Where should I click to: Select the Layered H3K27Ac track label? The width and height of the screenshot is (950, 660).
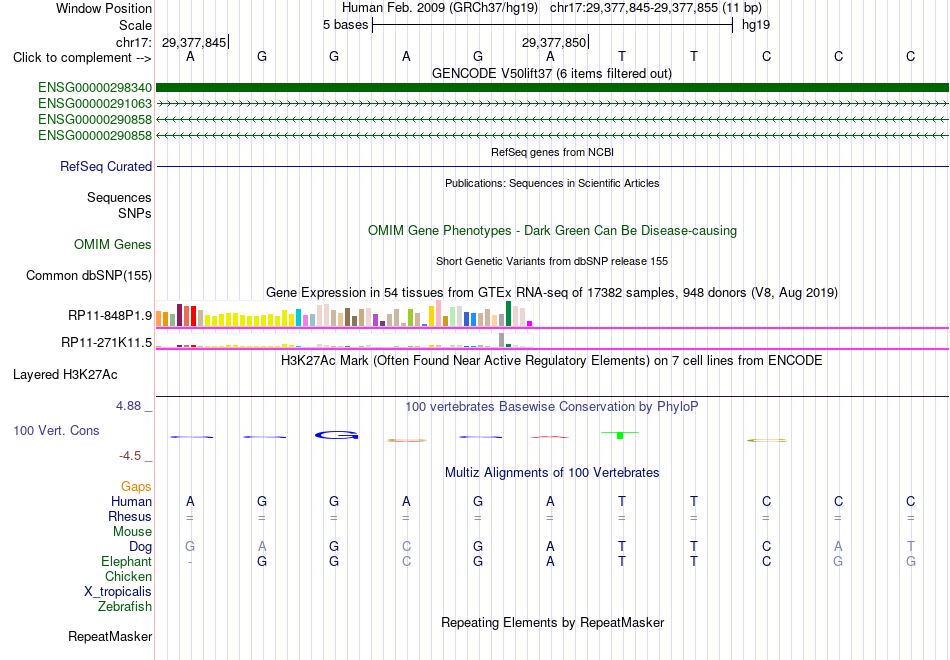coord(65,375)
